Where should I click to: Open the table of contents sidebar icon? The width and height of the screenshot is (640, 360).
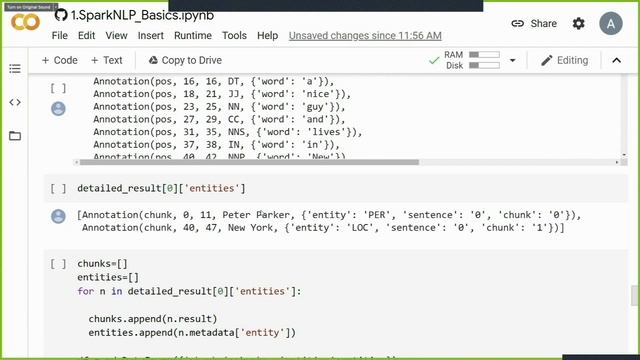point(15,68)
